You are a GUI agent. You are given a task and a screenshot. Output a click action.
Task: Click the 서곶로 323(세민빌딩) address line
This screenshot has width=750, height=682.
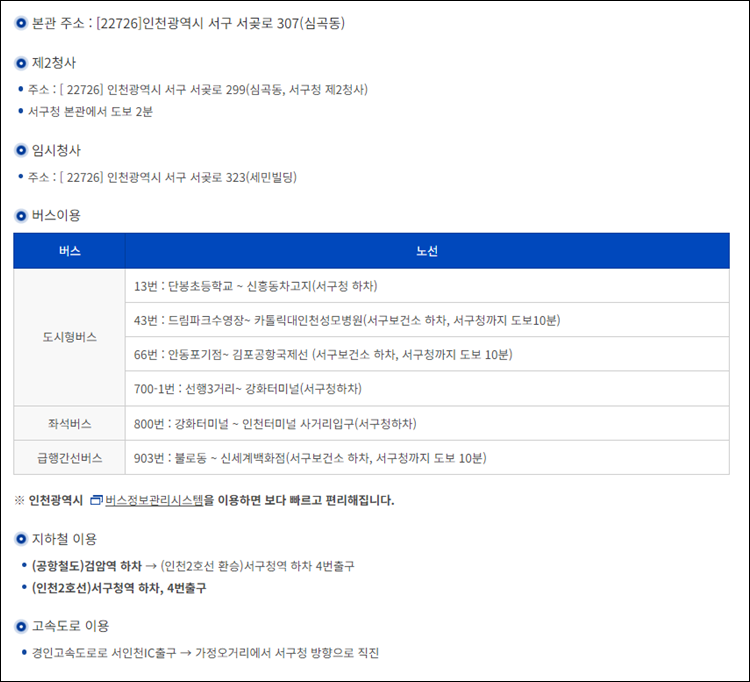pos(162,177)
